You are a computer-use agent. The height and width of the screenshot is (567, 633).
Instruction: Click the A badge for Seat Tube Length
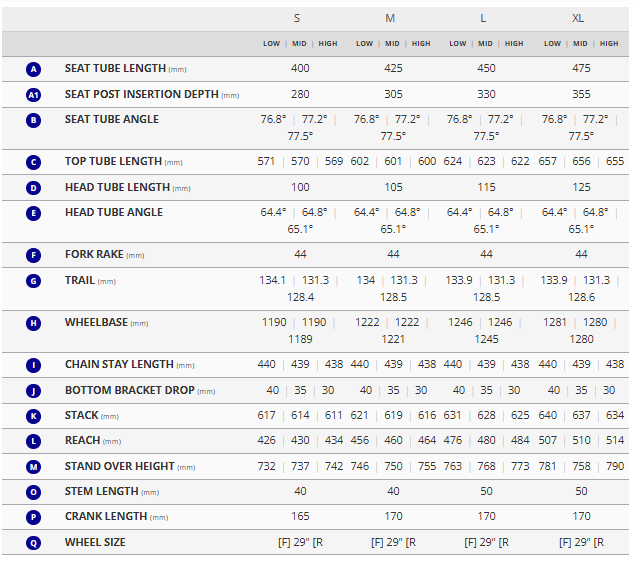click(x=34, y=69)
